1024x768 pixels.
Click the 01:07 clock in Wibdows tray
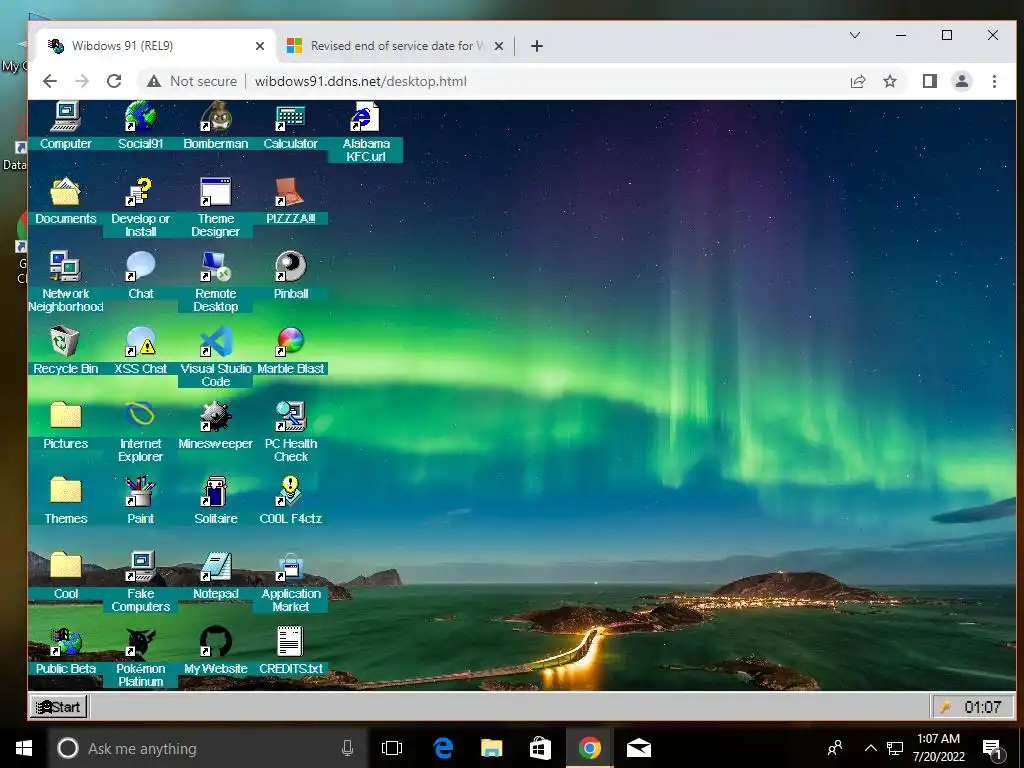pos(982,707)
